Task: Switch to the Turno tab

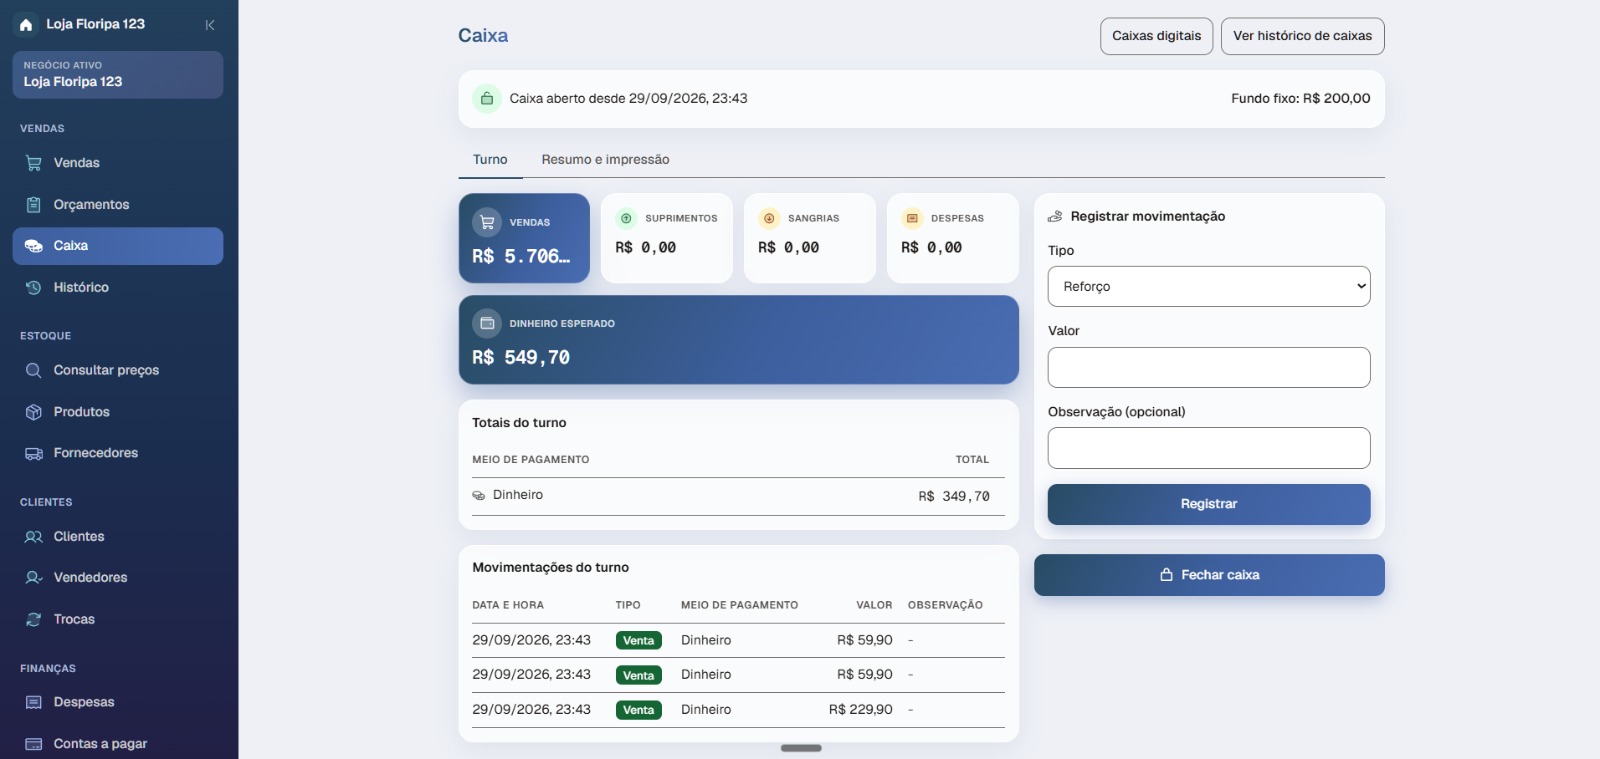Action: (490, 160)
